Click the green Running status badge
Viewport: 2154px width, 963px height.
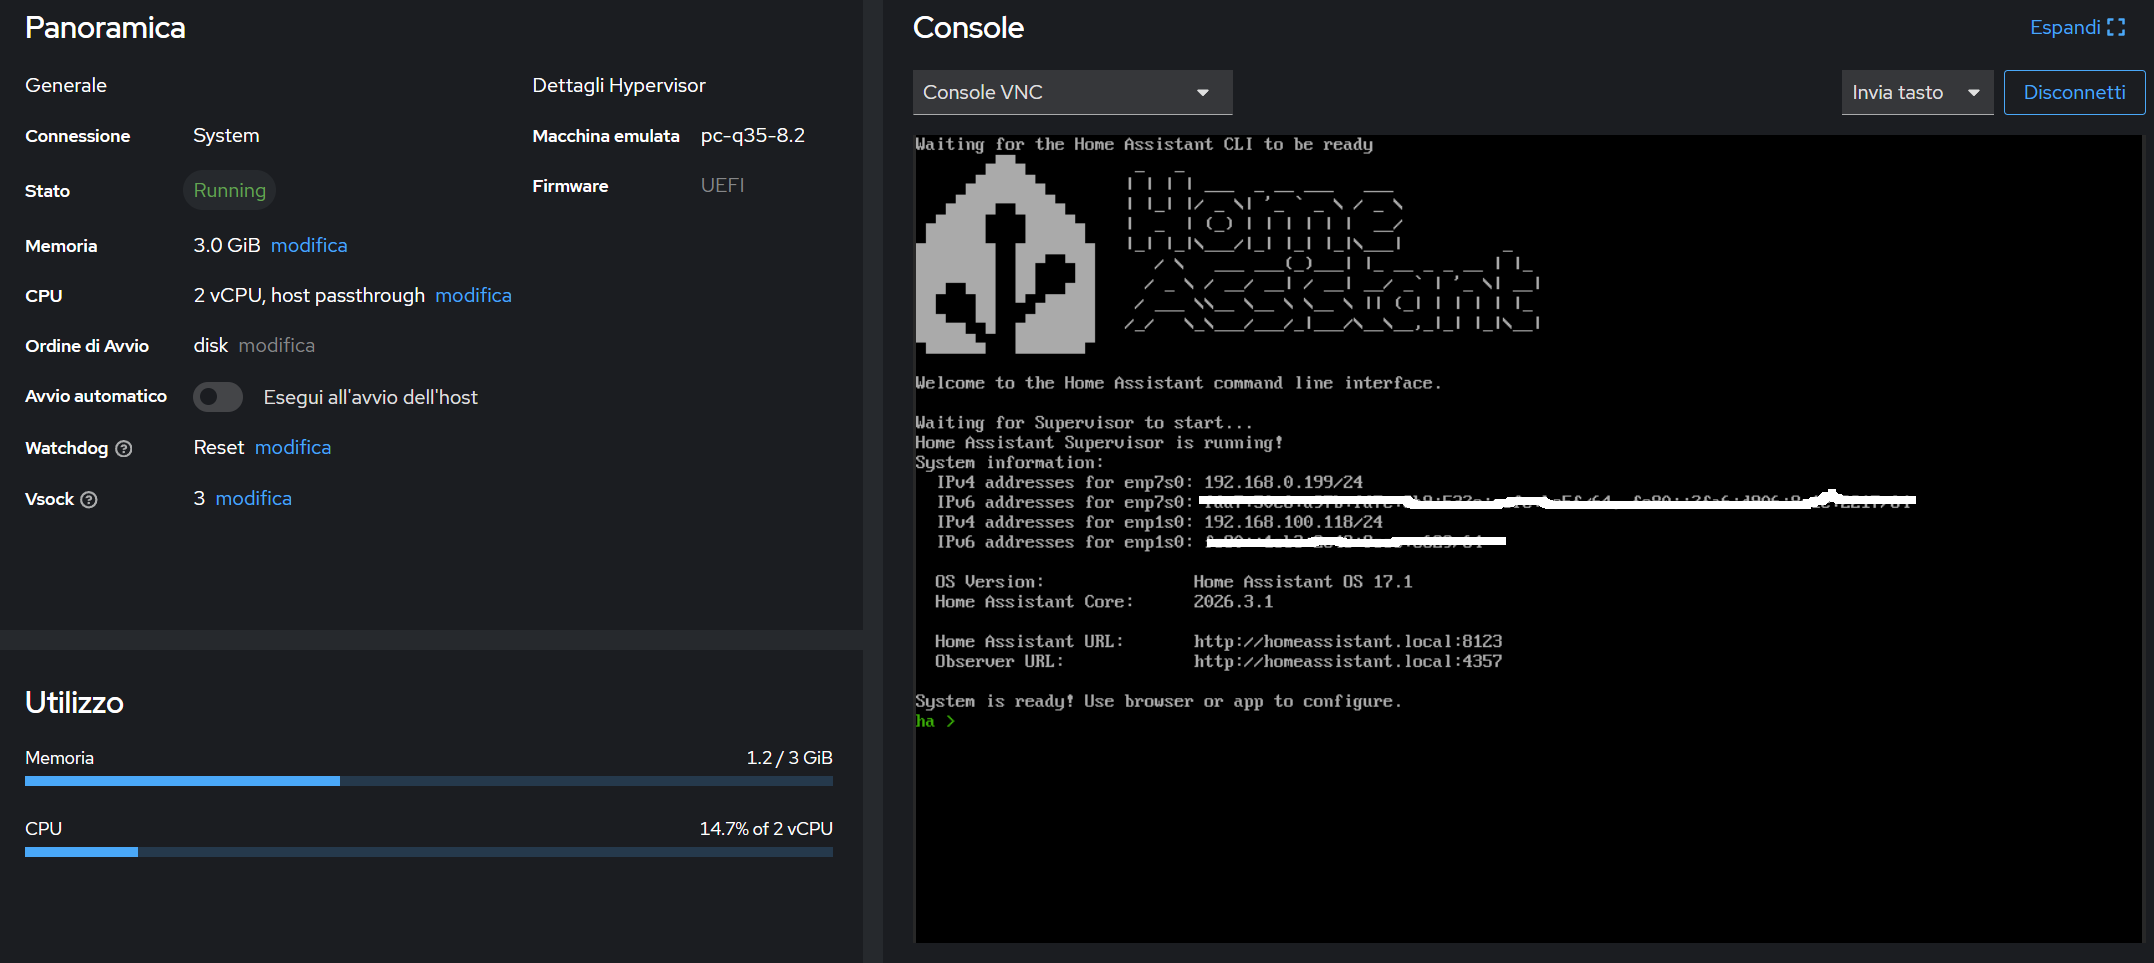(229, 191)
